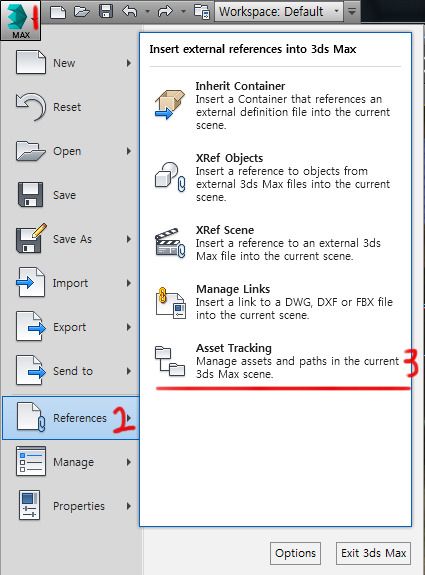Click the Project Folder toolbar icon
The image size is (425, 575).
pyautogui.click(x=202, y=12)
